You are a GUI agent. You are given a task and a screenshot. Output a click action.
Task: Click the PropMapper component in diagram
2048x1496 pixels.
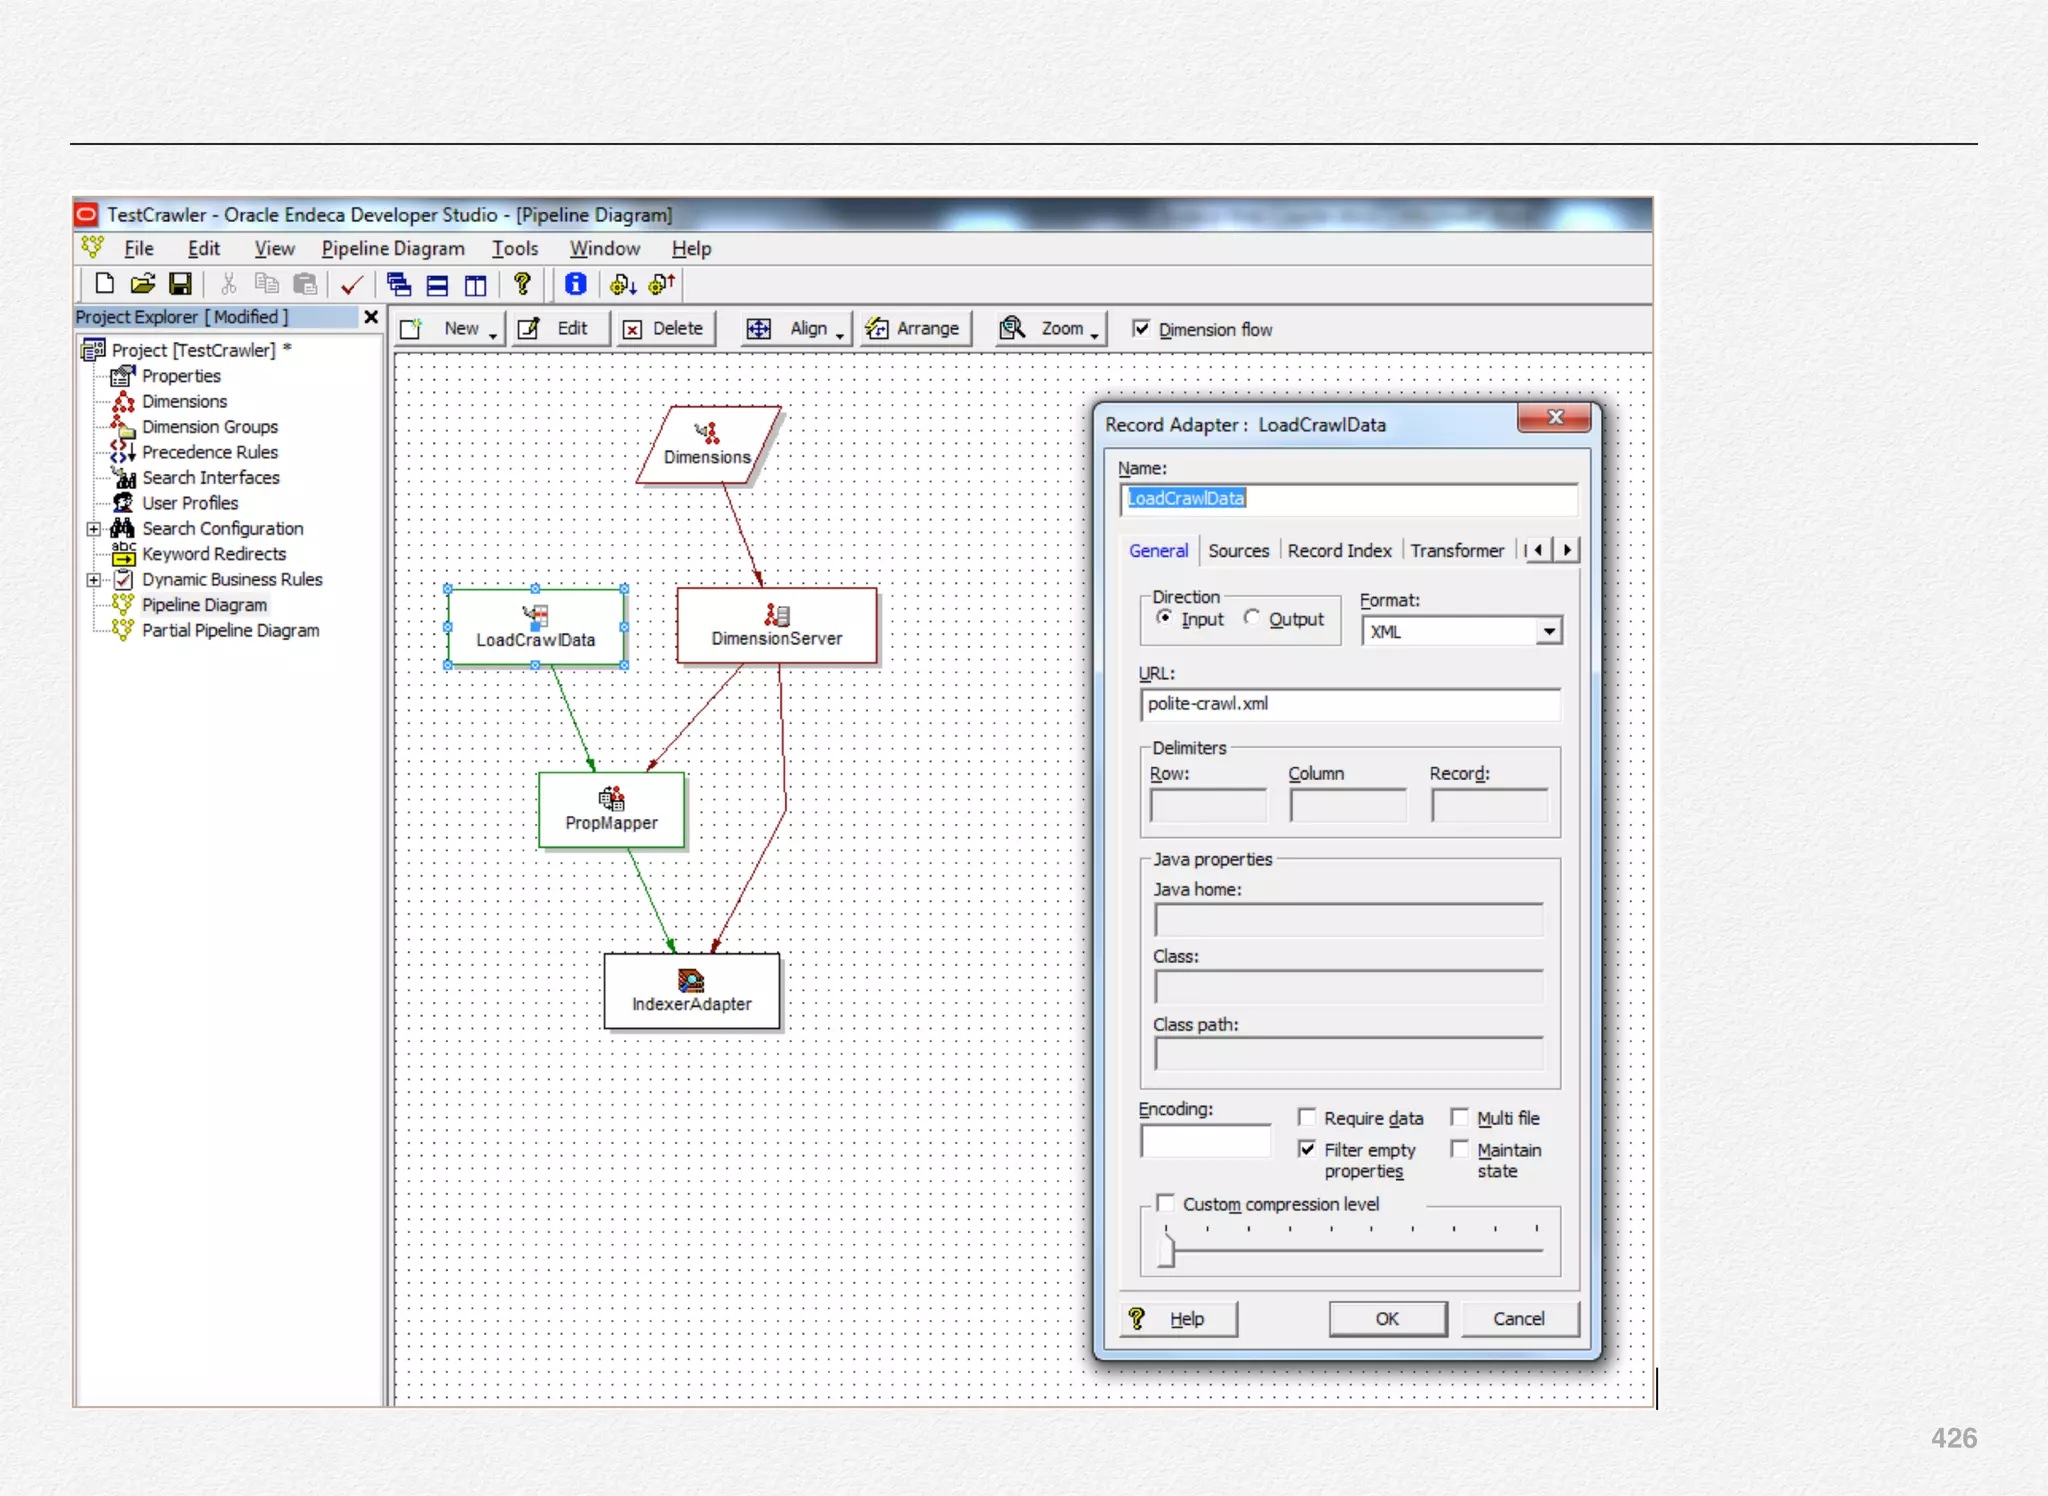pyautogui.click(x=611, y=810)
